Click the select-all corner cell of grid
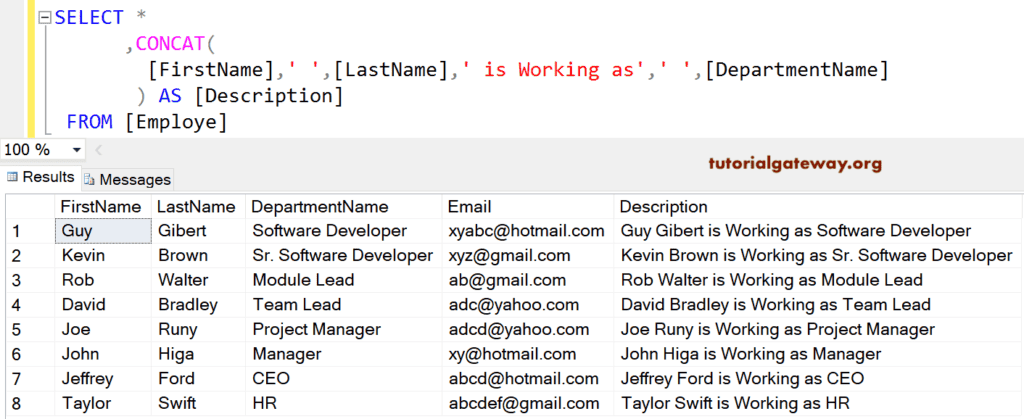Screen dimensions: 1024x419 pyautogui.click(x=28, y=207)
